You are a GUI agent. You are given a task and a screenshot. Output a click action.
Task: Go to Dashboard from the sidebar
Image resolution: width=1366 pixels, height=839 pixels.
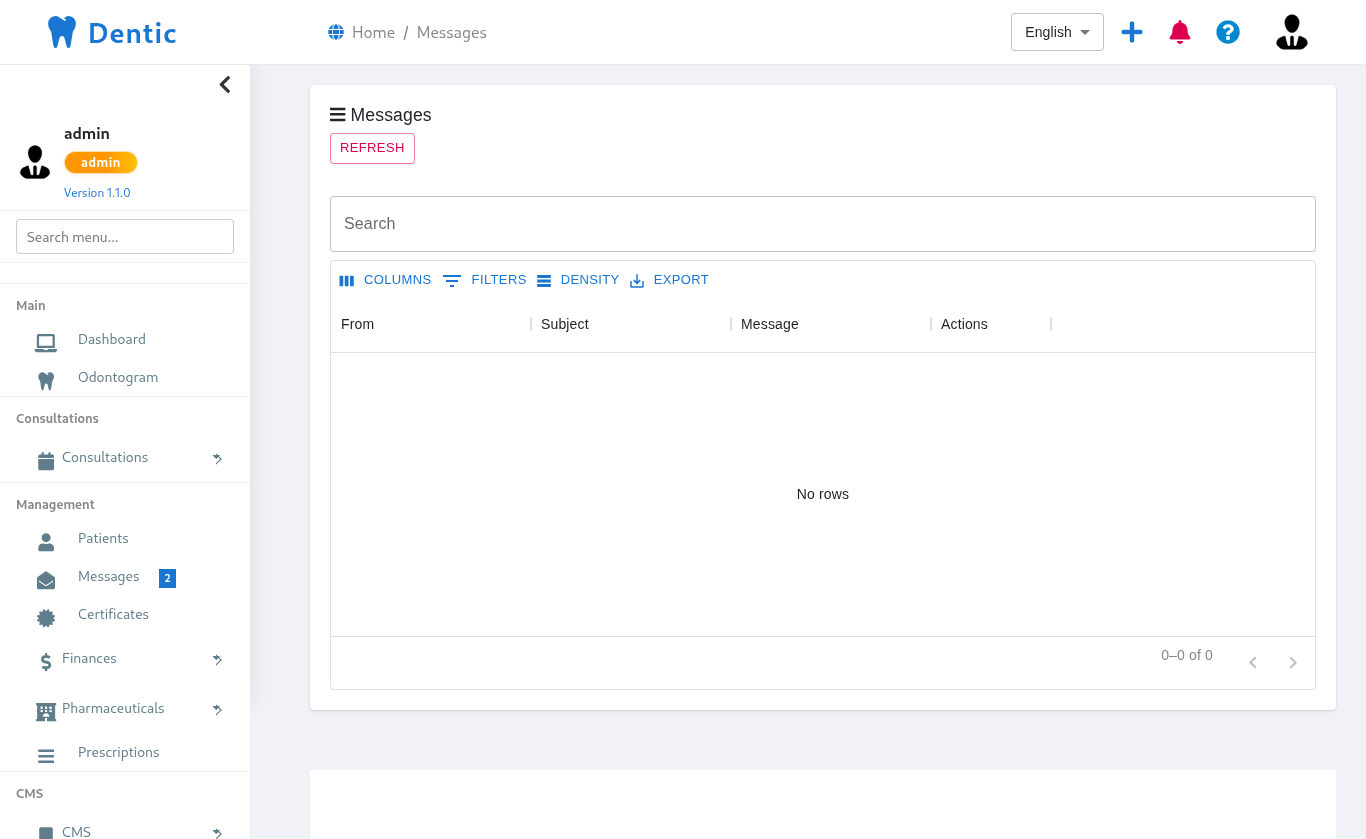[x=111, y=339]
